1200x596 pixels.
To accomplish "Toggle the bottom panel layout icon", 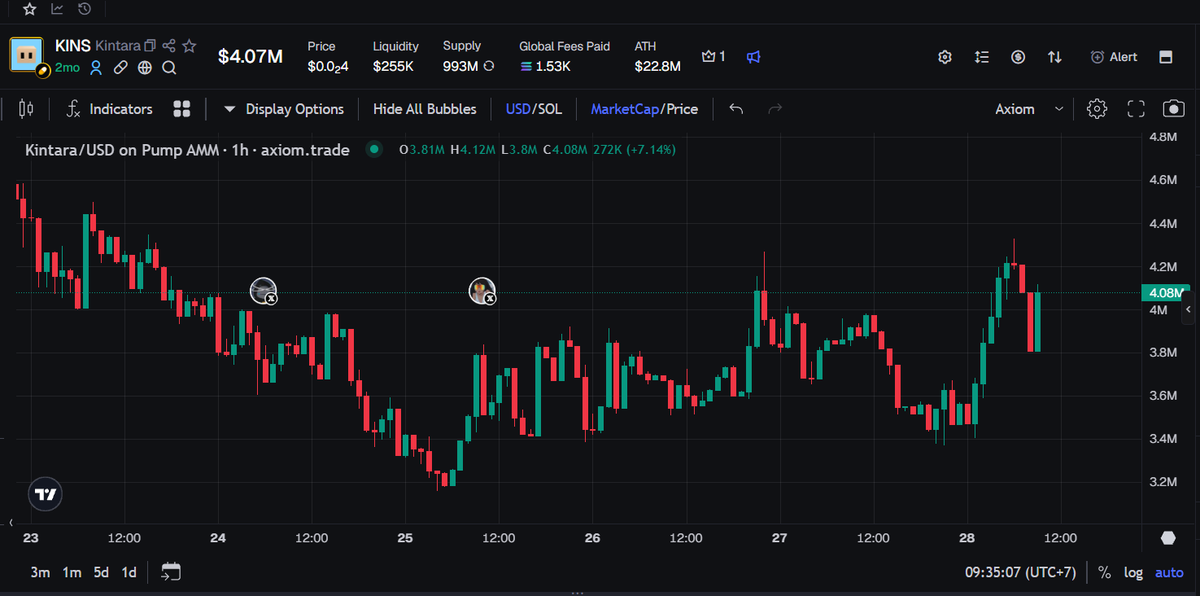I will coord(1165,57).
